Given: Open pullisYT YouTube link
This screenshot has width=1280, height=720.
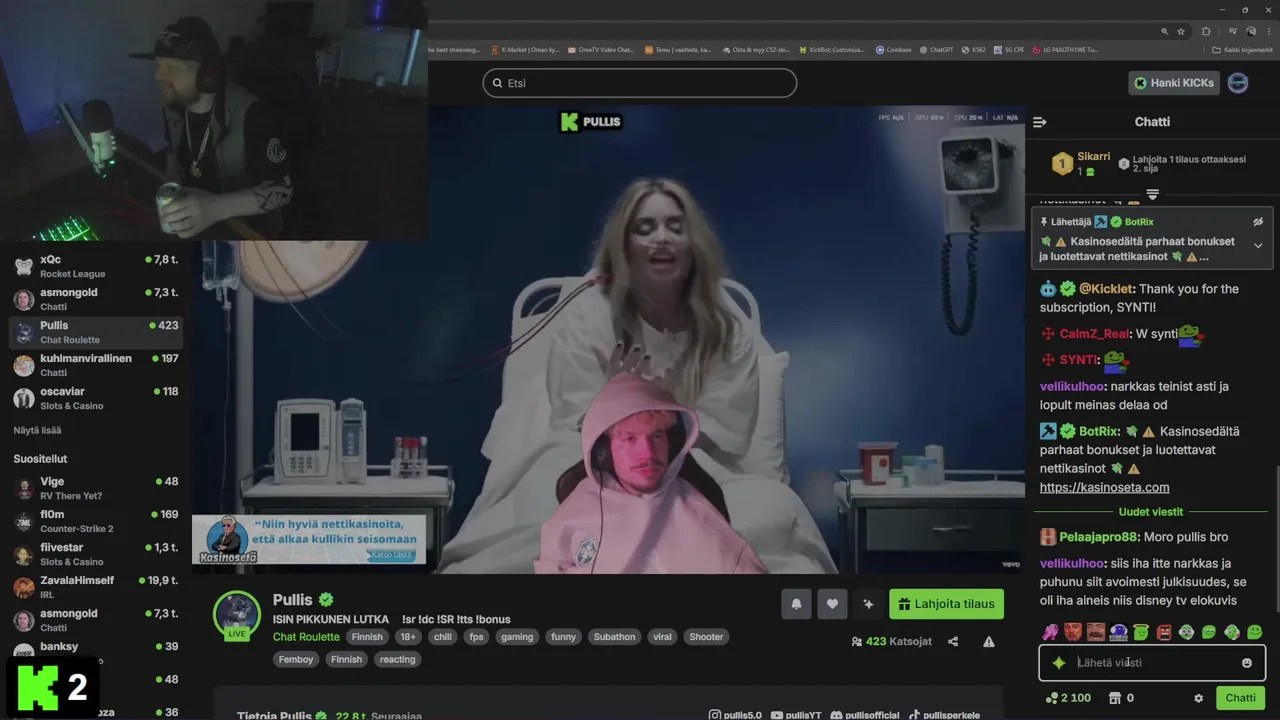Looking at the screenshot, I should click(x=796, y=715).
